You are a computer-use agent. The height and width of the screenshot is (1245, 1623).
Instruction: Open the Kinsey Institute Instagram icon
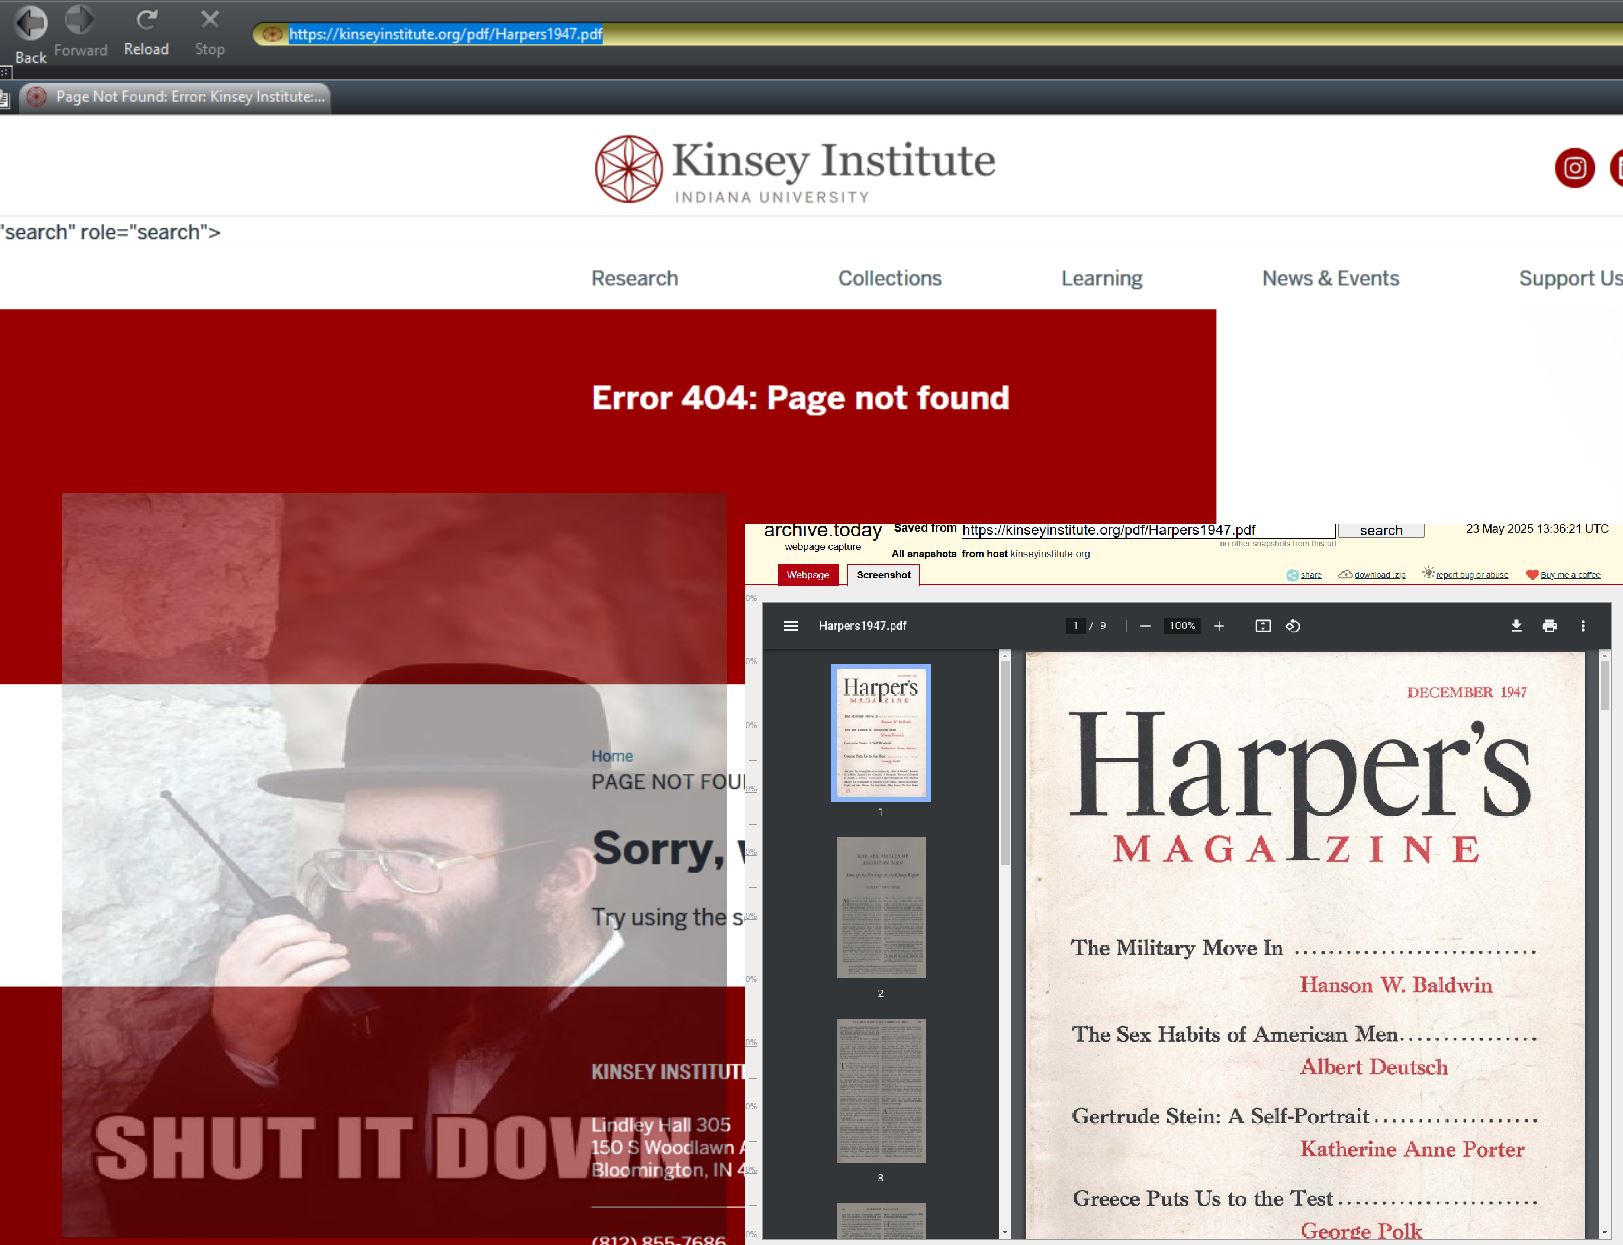[1574, 168]
